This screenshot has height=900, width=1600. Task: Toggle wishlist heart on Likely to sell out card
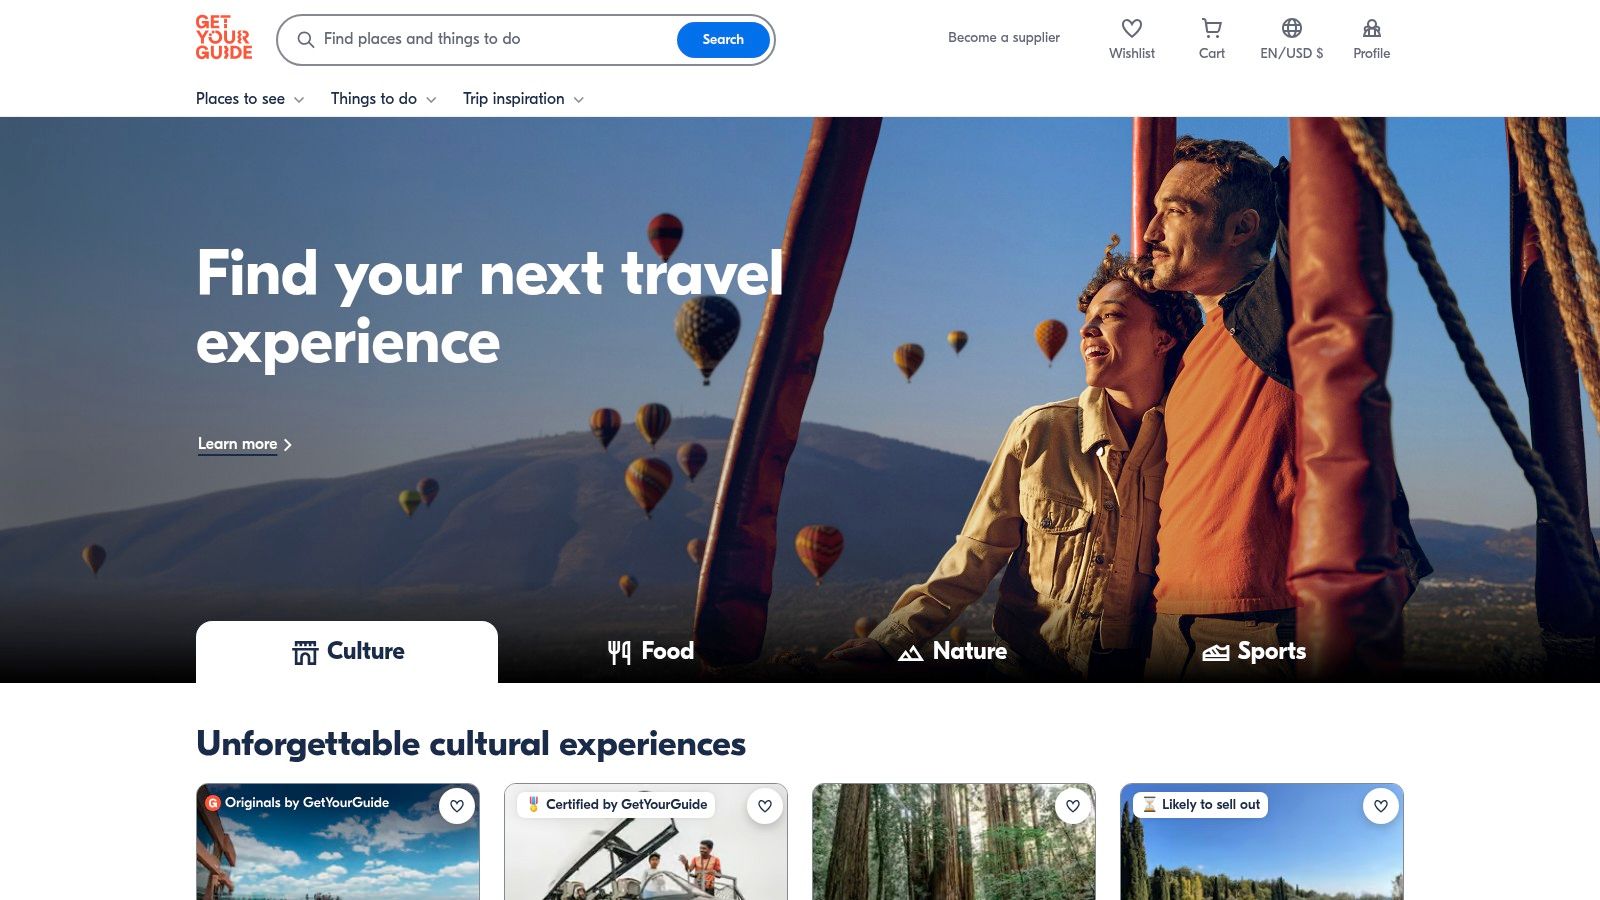click(1381, 806)
